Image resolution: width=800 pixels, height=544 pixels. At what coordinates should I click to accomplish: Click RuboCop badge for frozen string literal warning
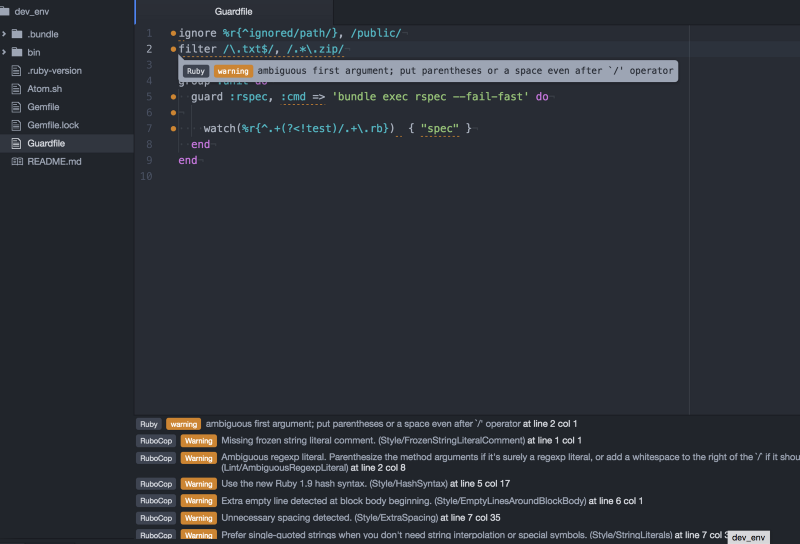click(x=156, y=441)
